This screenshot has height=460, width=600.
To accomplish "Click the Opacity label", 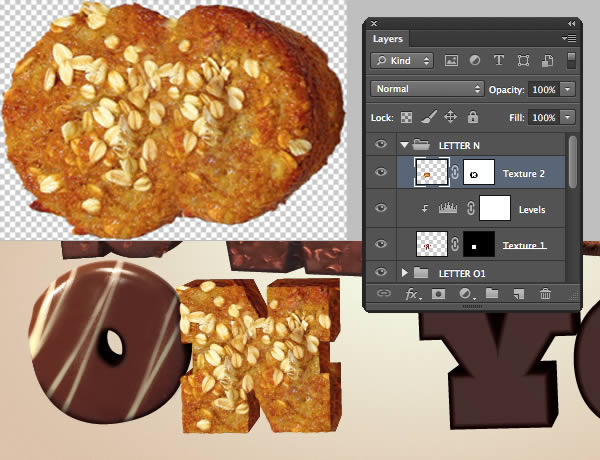I will (507, 90).
